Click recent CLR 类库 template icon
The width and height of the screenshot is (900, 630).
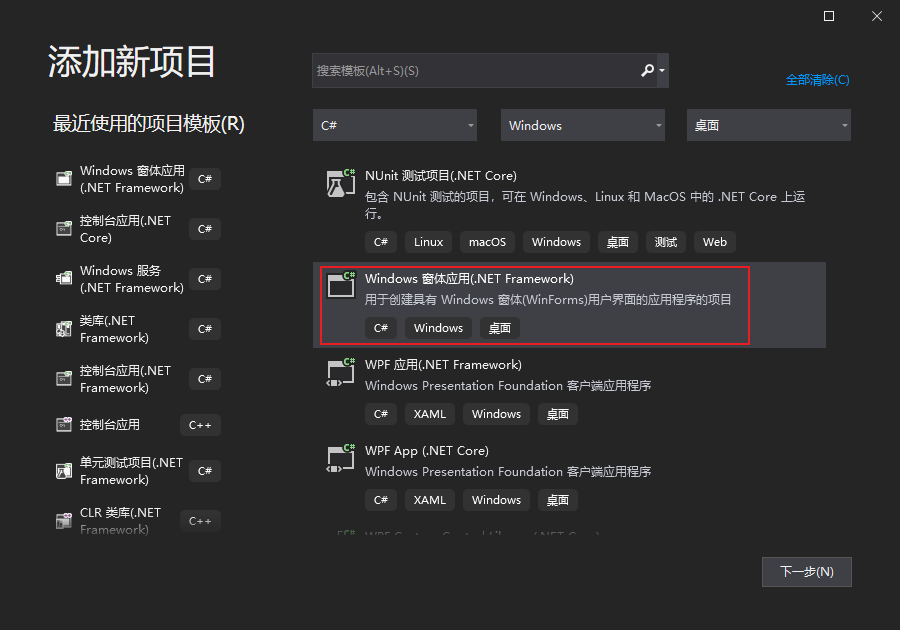click(64, 520)
